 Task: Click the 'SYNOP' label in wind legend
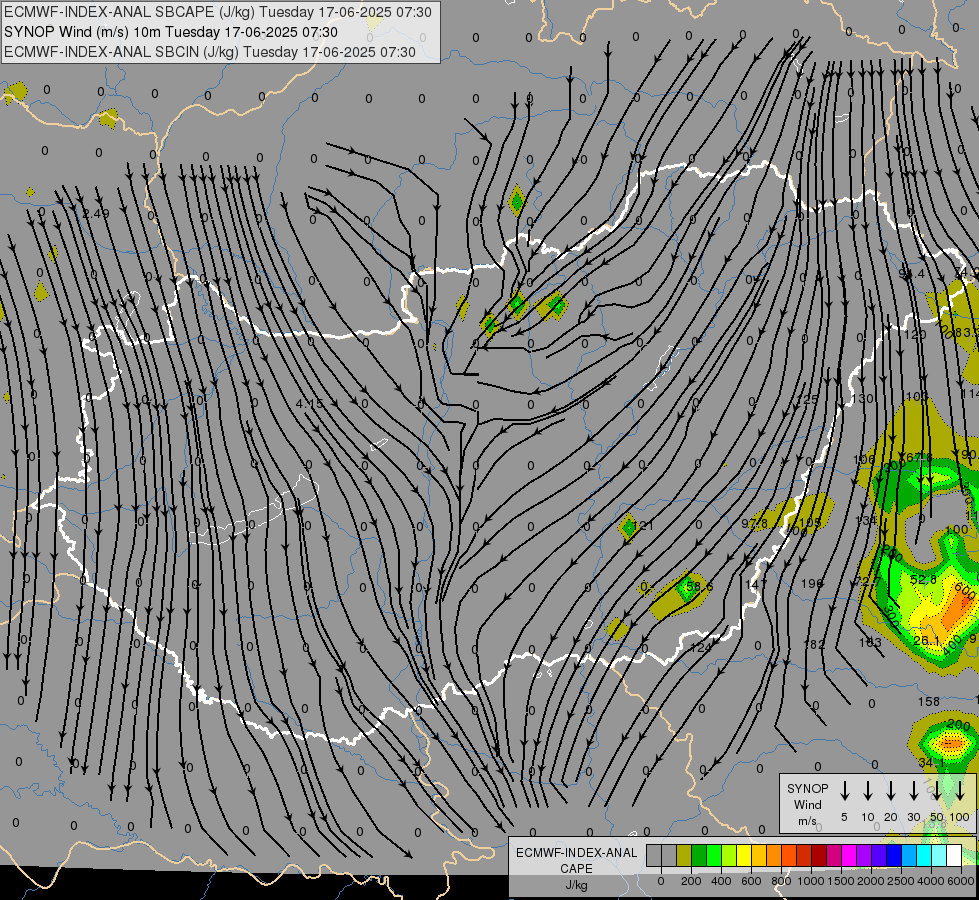(x=807, y=788)
